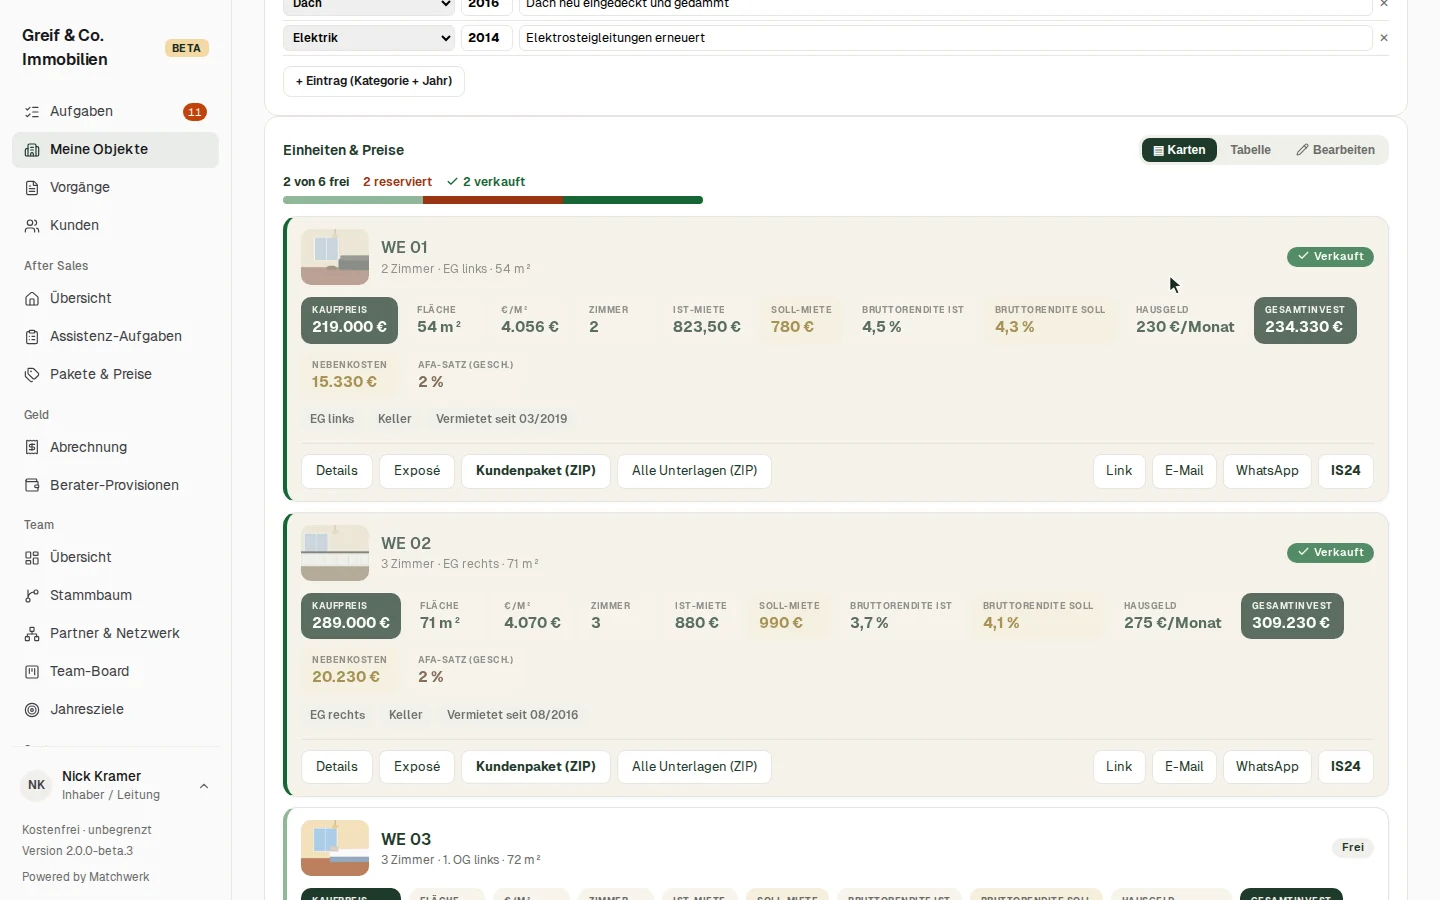Click the 2 von 6 frei filter
1440x900 pixels.
(x=316, y=182)
